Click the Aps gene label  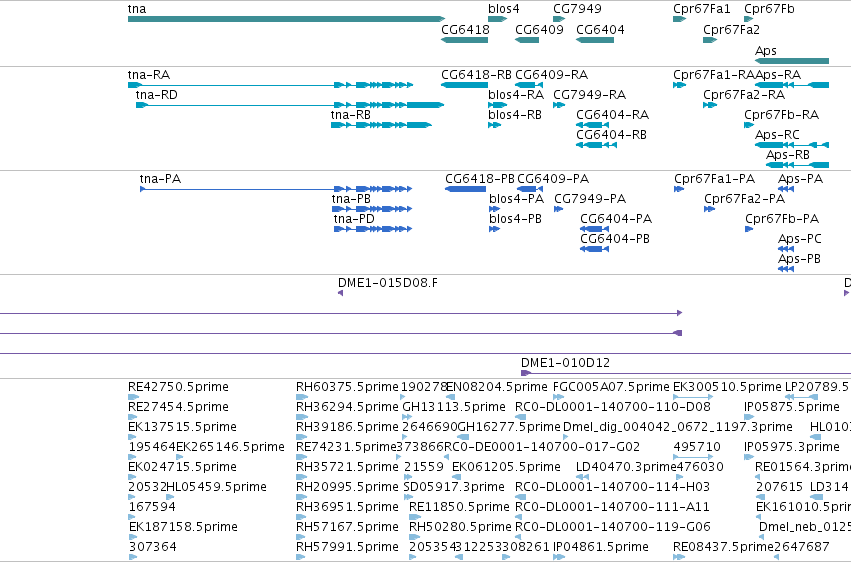point(766,51)
